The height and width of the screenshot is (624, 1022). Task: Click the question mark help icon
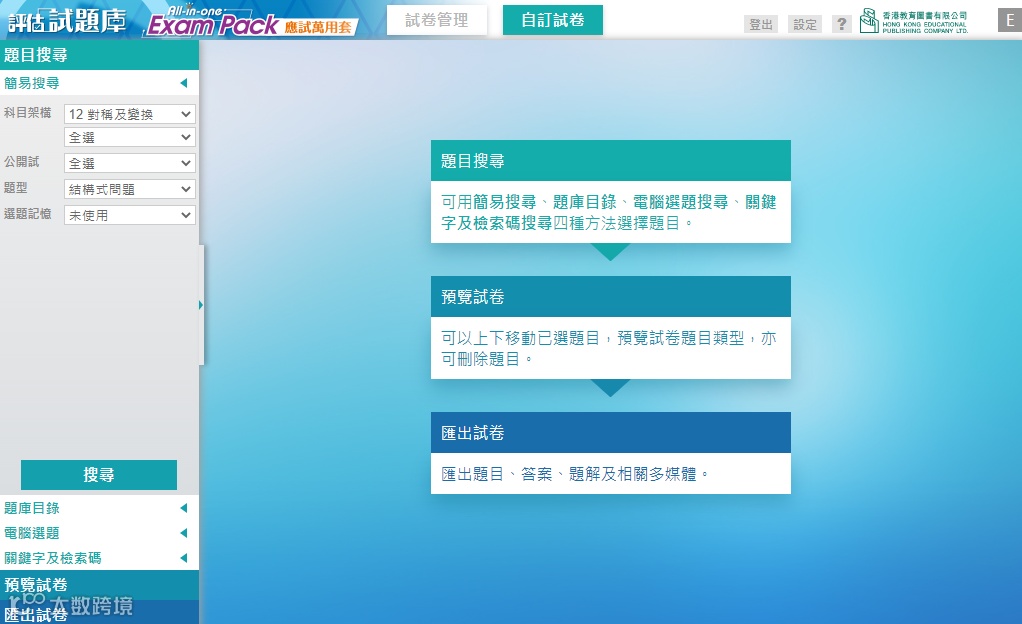(841, 25)
